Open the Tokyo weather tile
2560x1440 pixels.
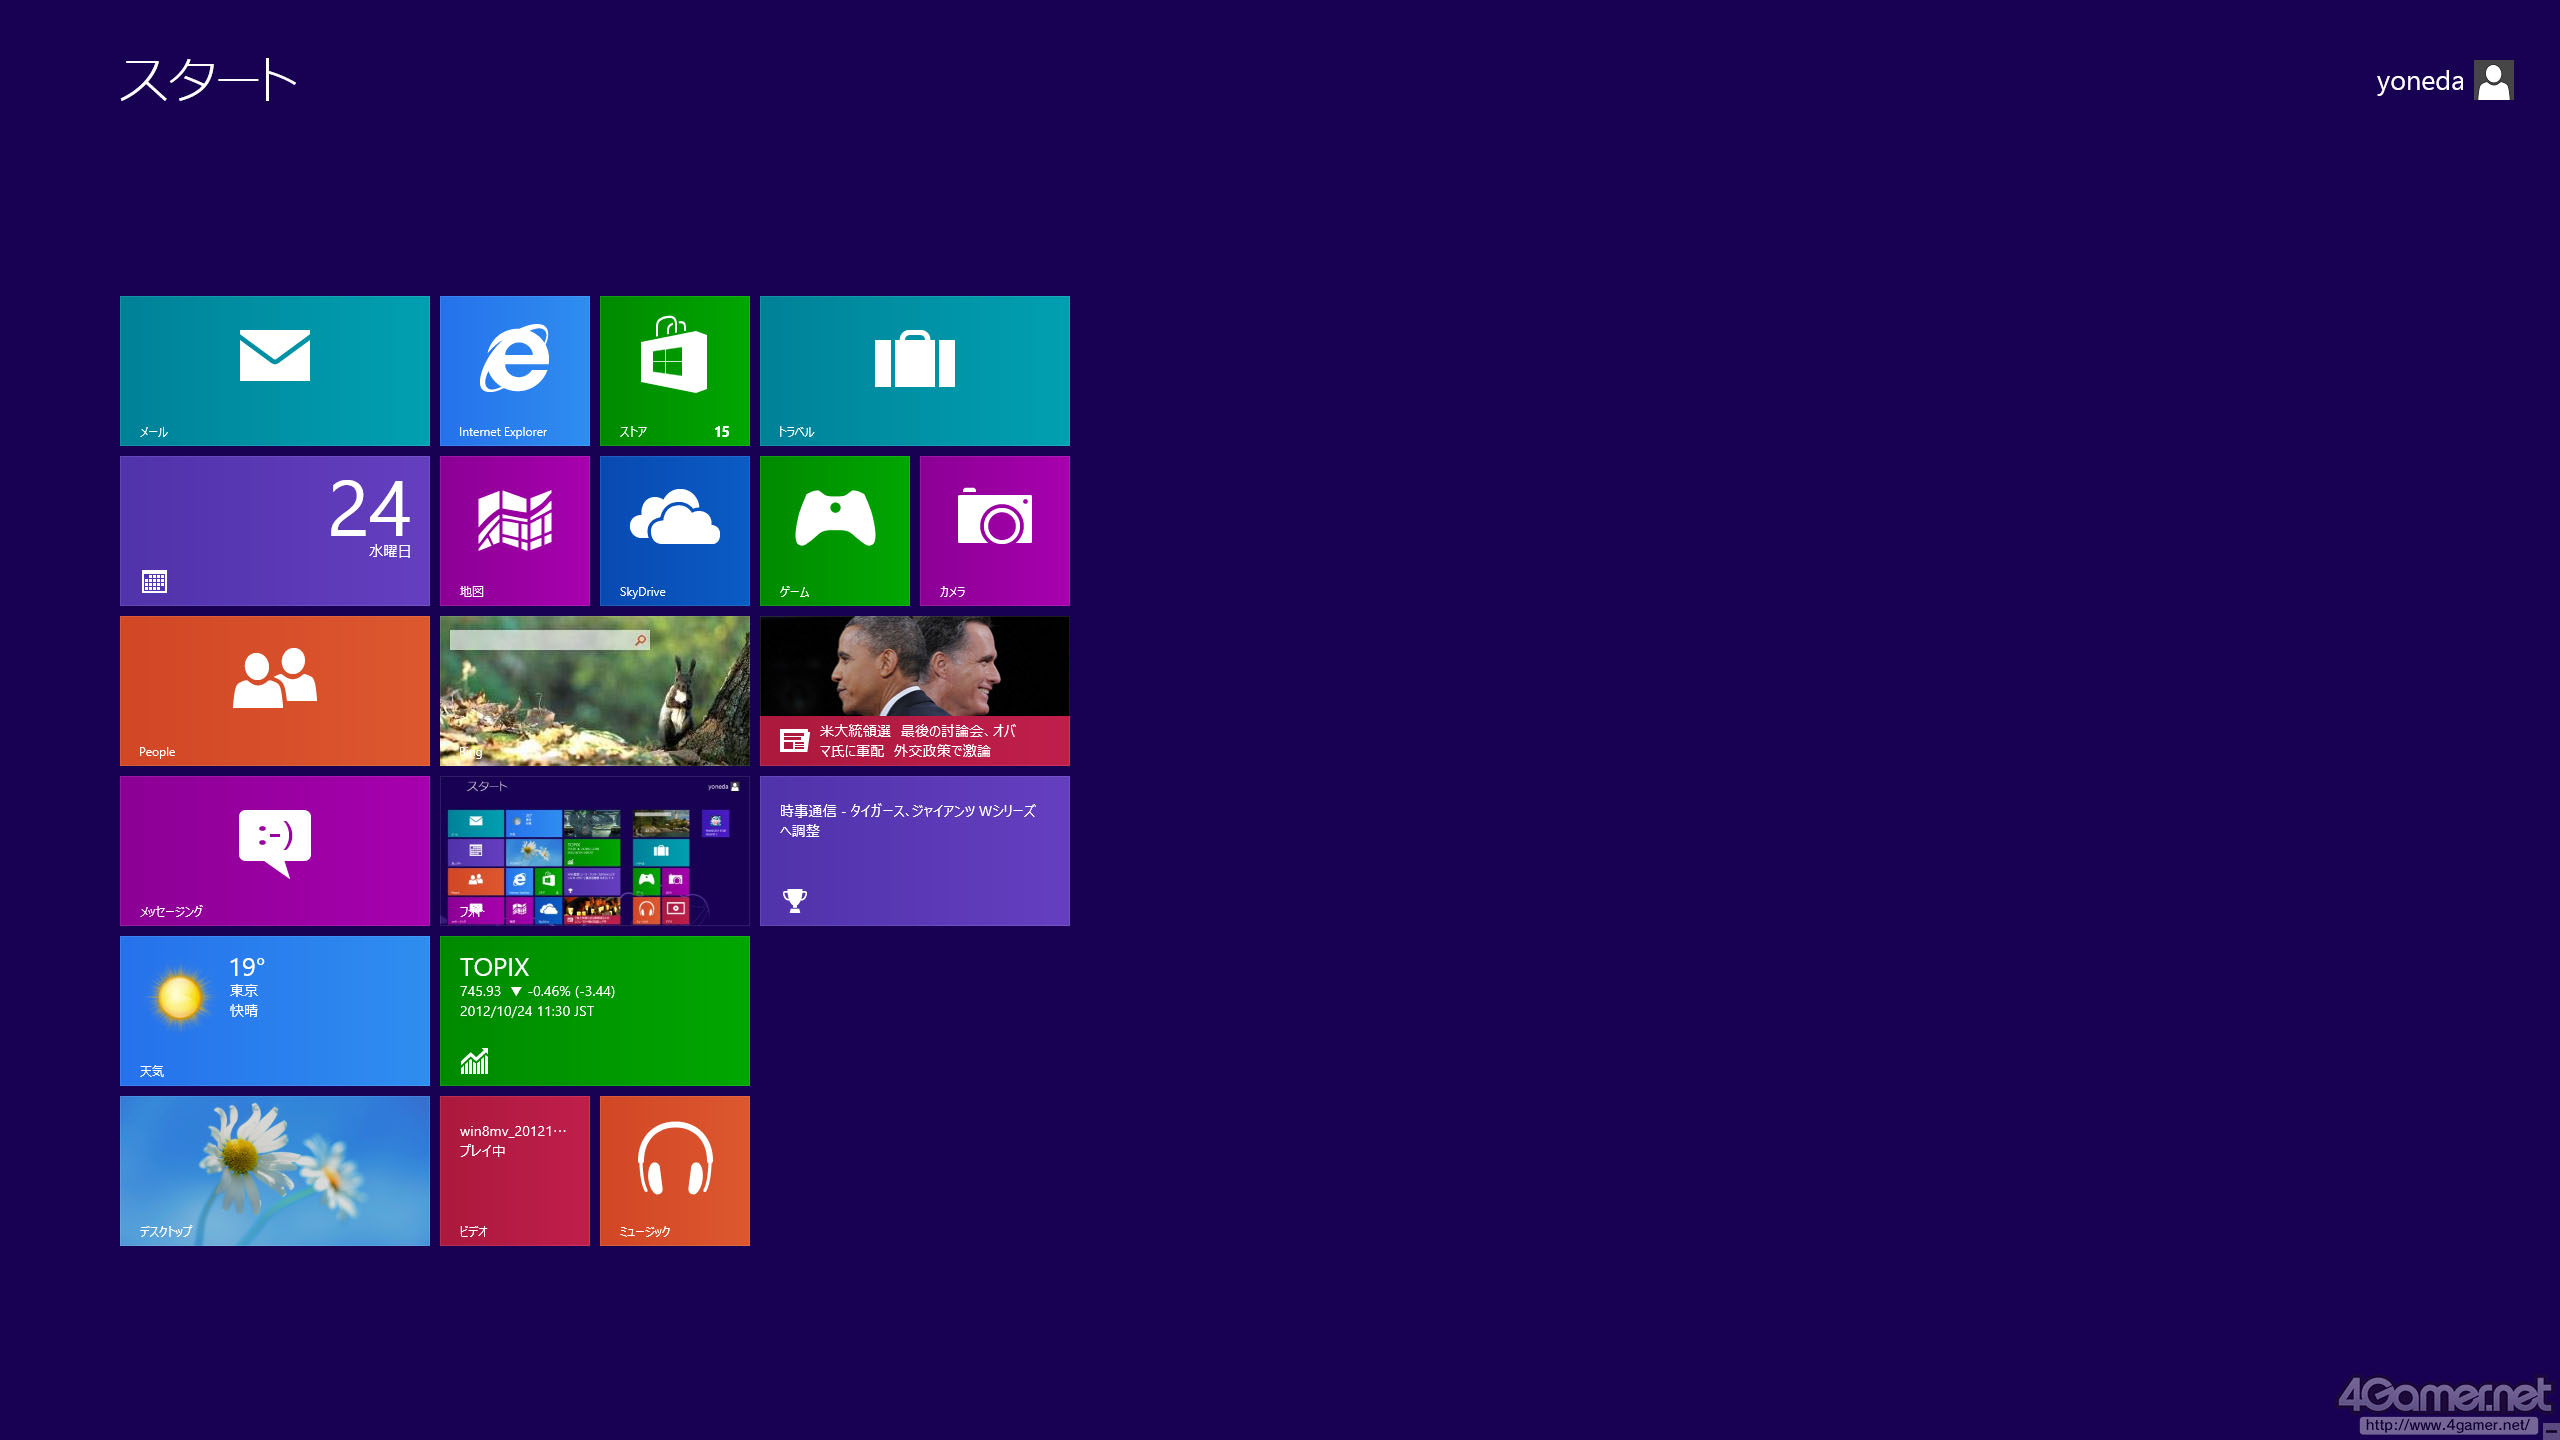point(275,1010)
